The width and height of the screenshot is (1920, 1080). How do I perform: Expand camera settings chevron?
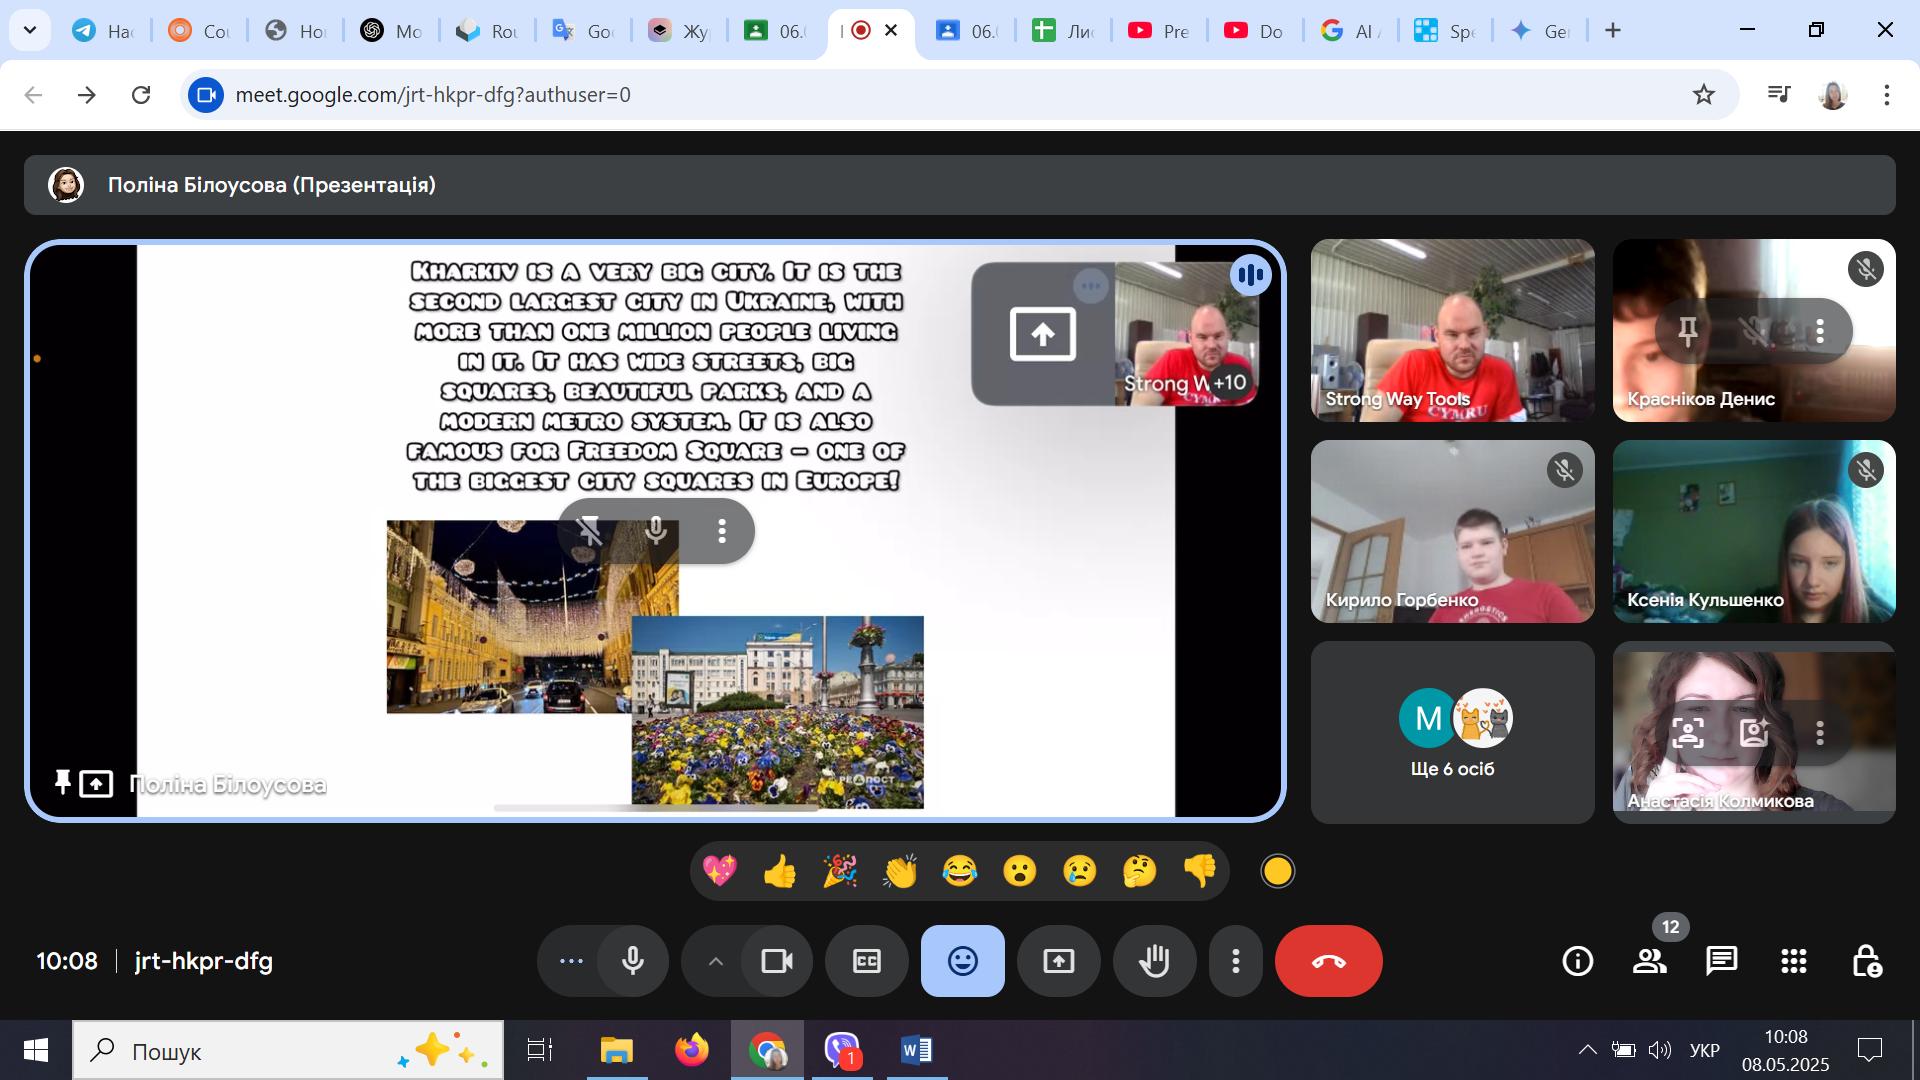pos(715,961)
